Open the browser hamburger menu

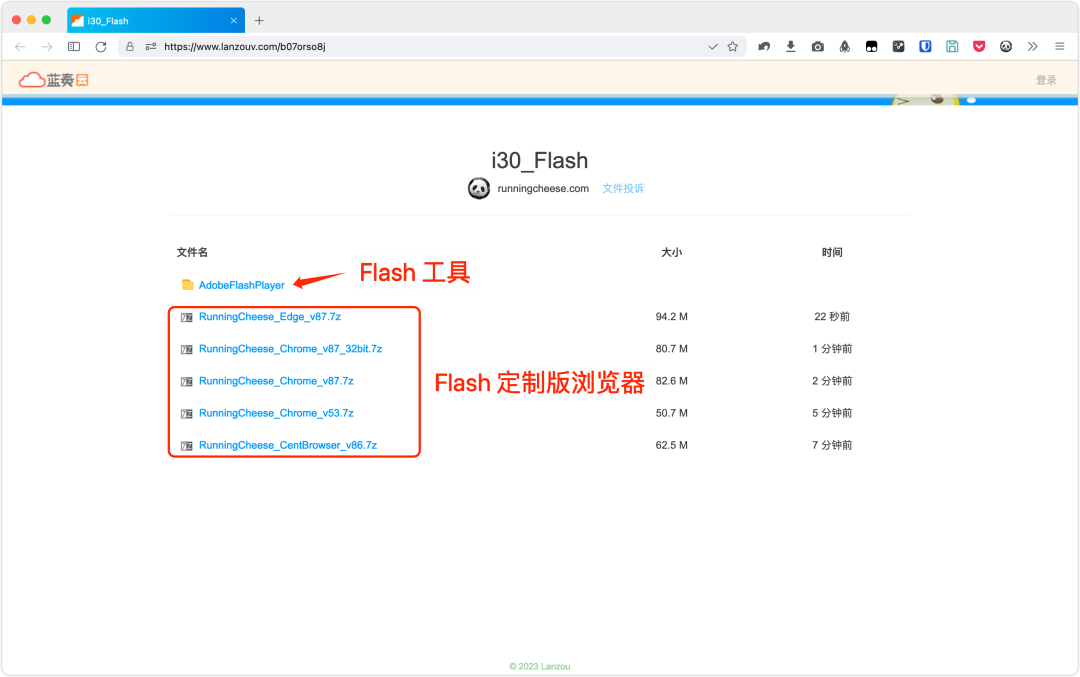click(1059, 47)
